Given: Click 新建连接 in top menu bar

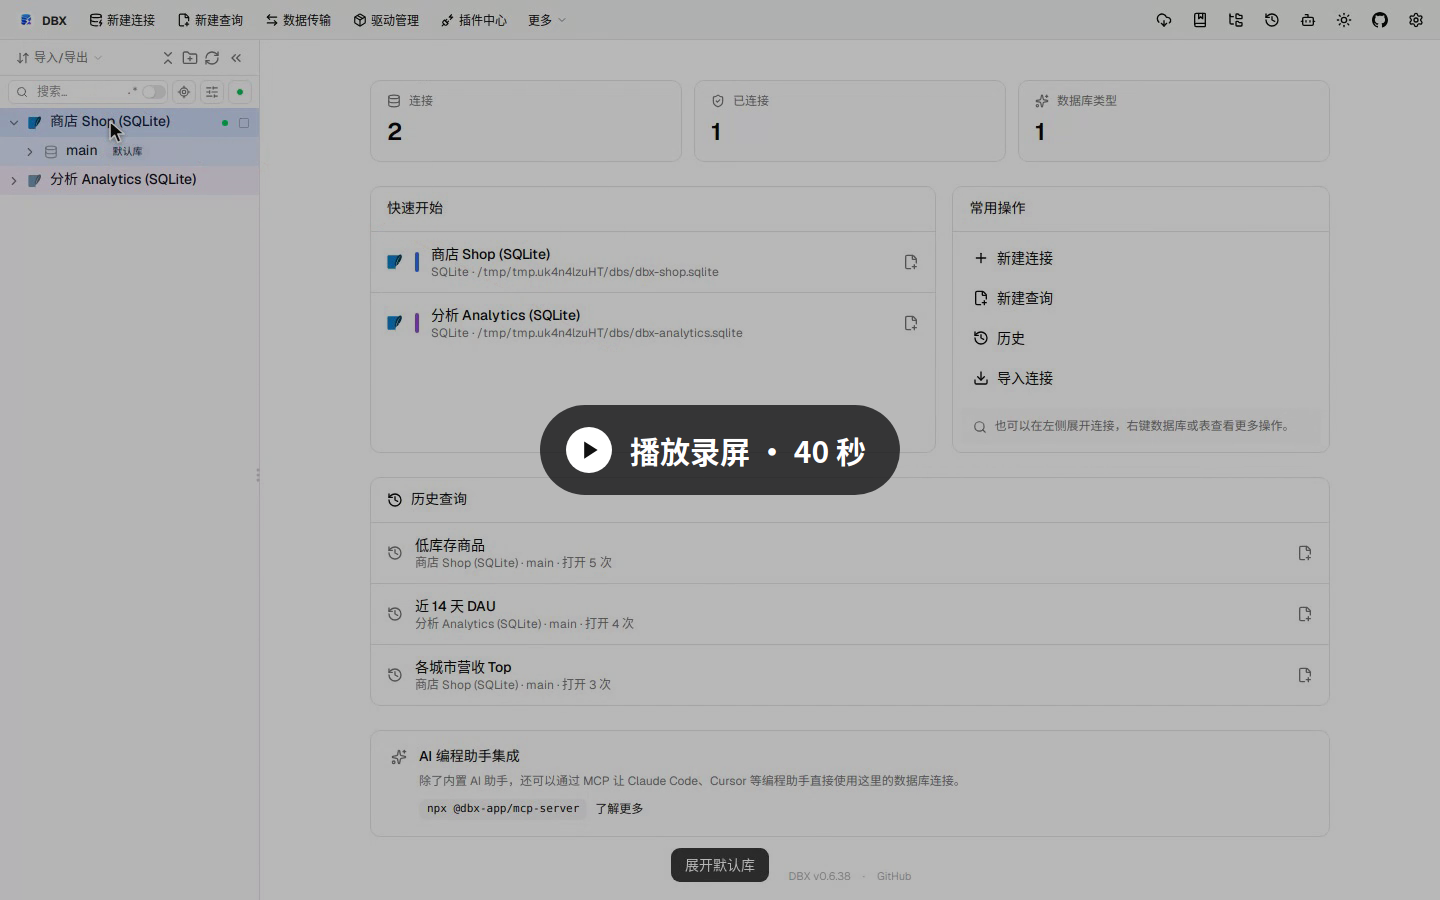Looking at the screenshot, I should 122,20.
